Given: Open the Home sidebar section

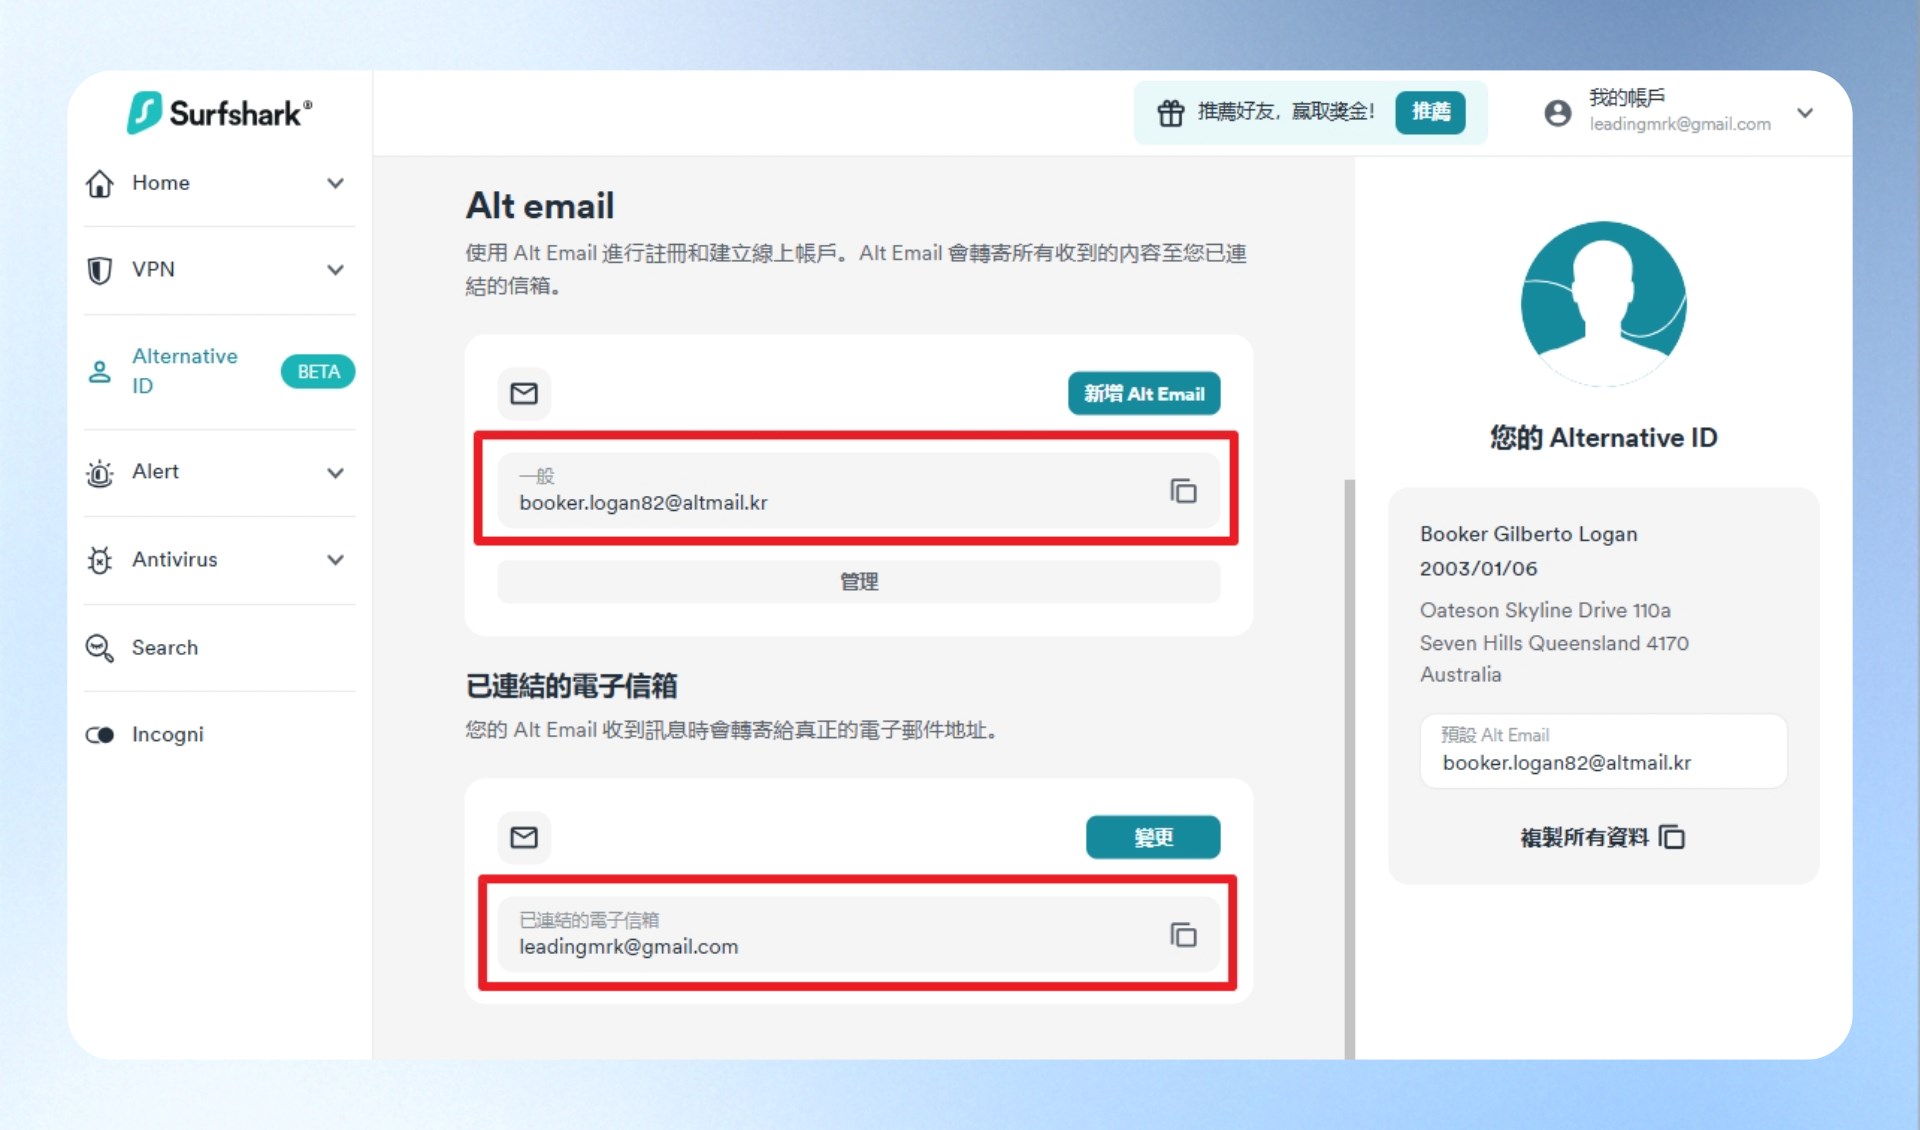Looking at the screenshot, I should click(220, 183).
